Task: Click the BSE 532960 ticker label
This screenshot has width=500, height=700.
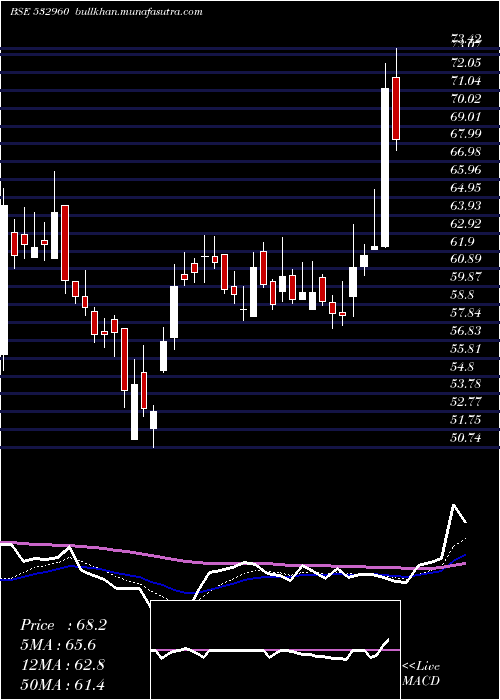Action: pos(39,12)
